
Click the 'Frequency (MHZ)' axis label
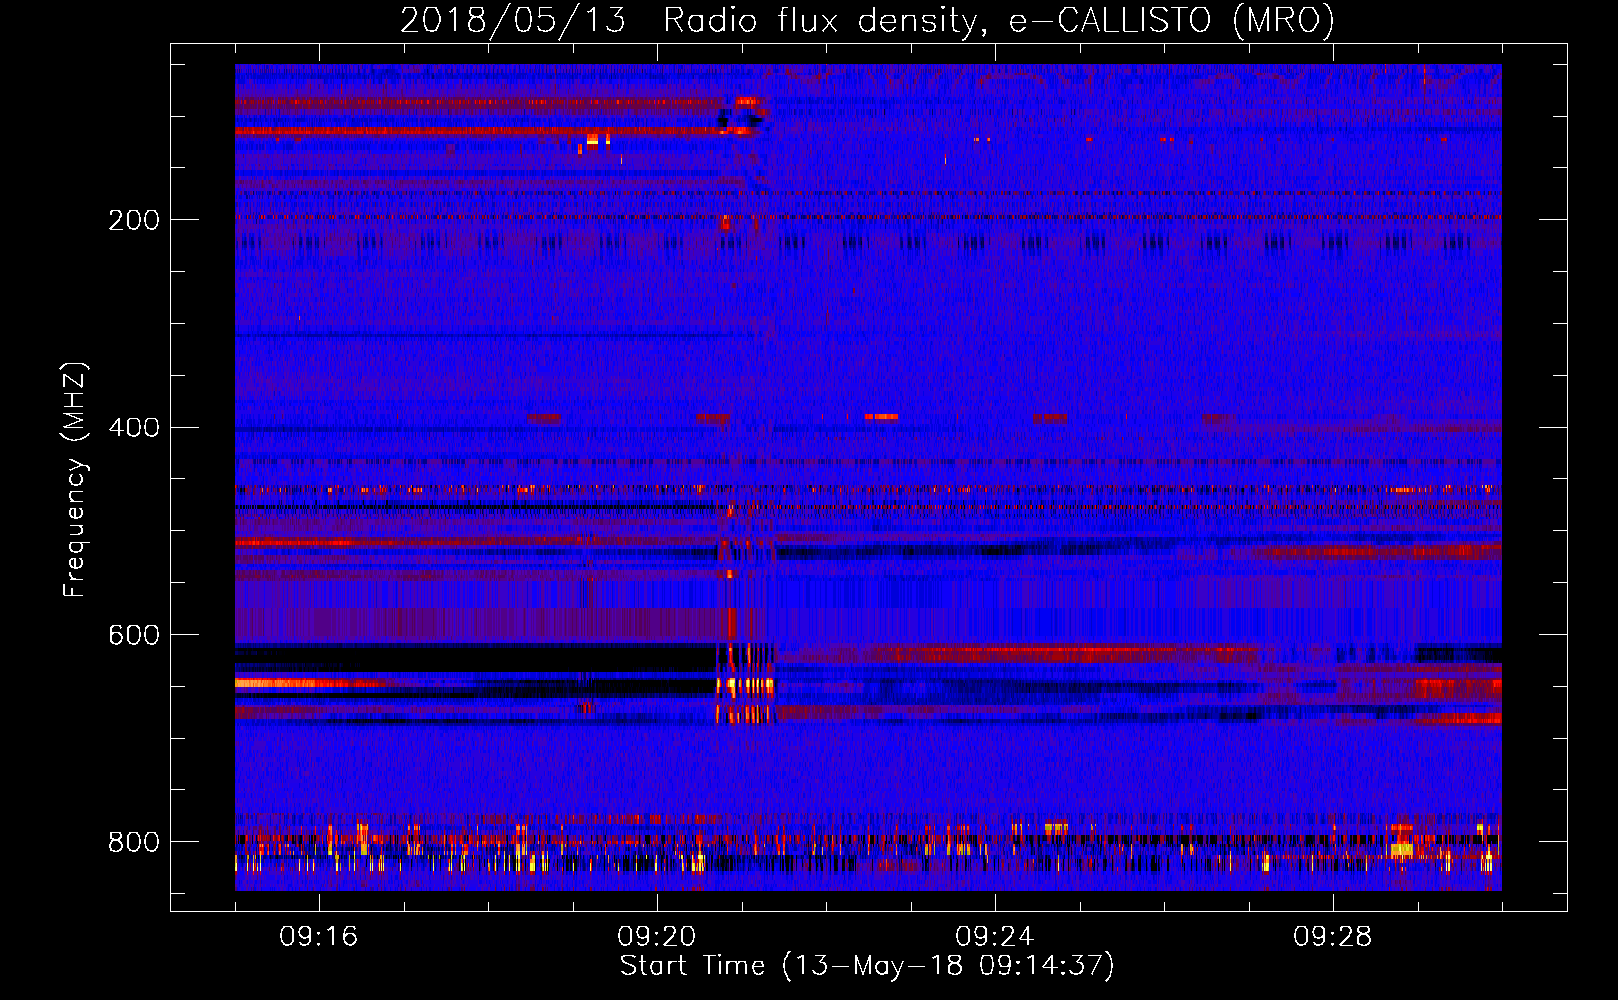pos(75,480)
